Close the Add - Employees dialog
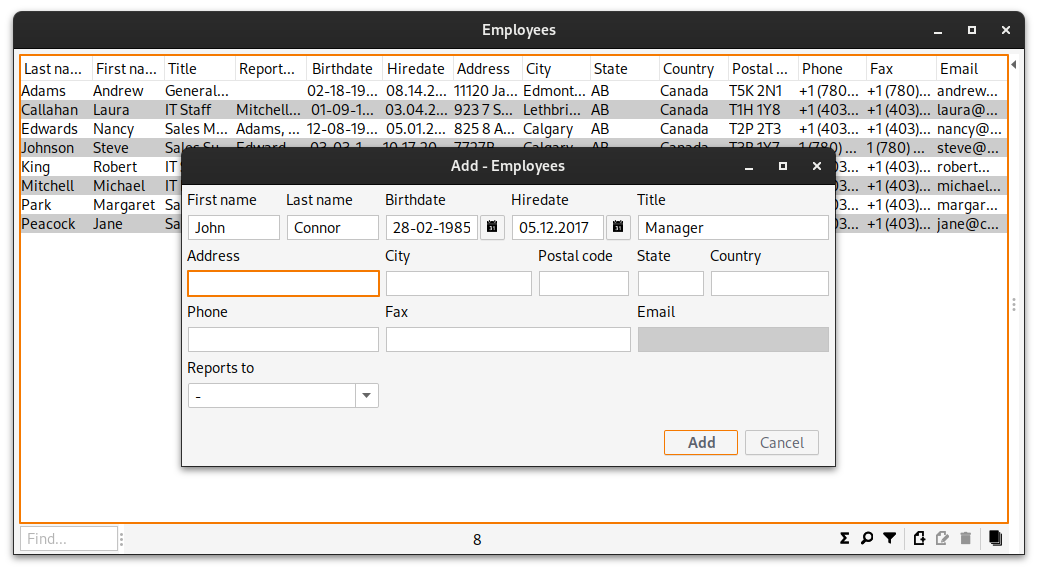Screen dimensions: 1038x571 pos(817,166)
